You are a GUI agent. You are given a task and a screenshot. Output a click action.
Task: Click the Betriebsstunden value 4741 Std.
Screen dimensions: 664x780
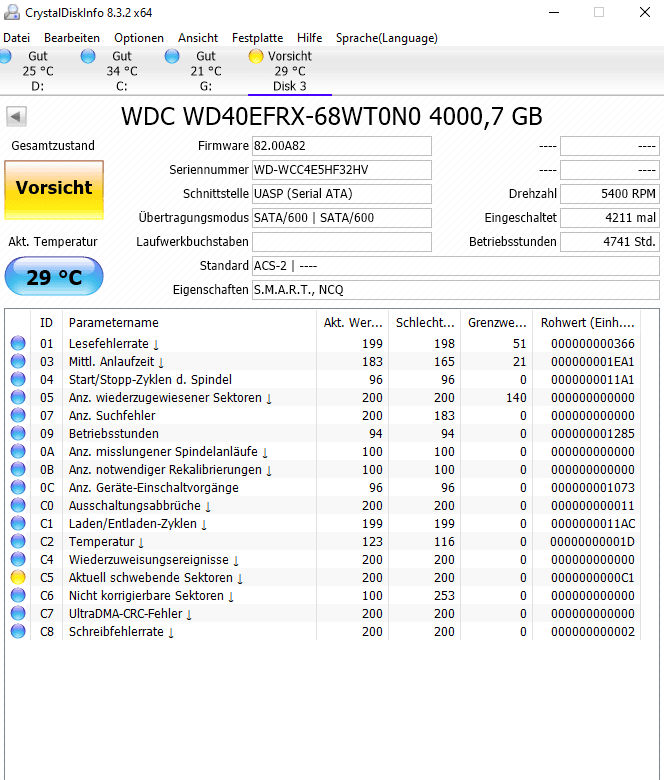(x=610, y=242)
